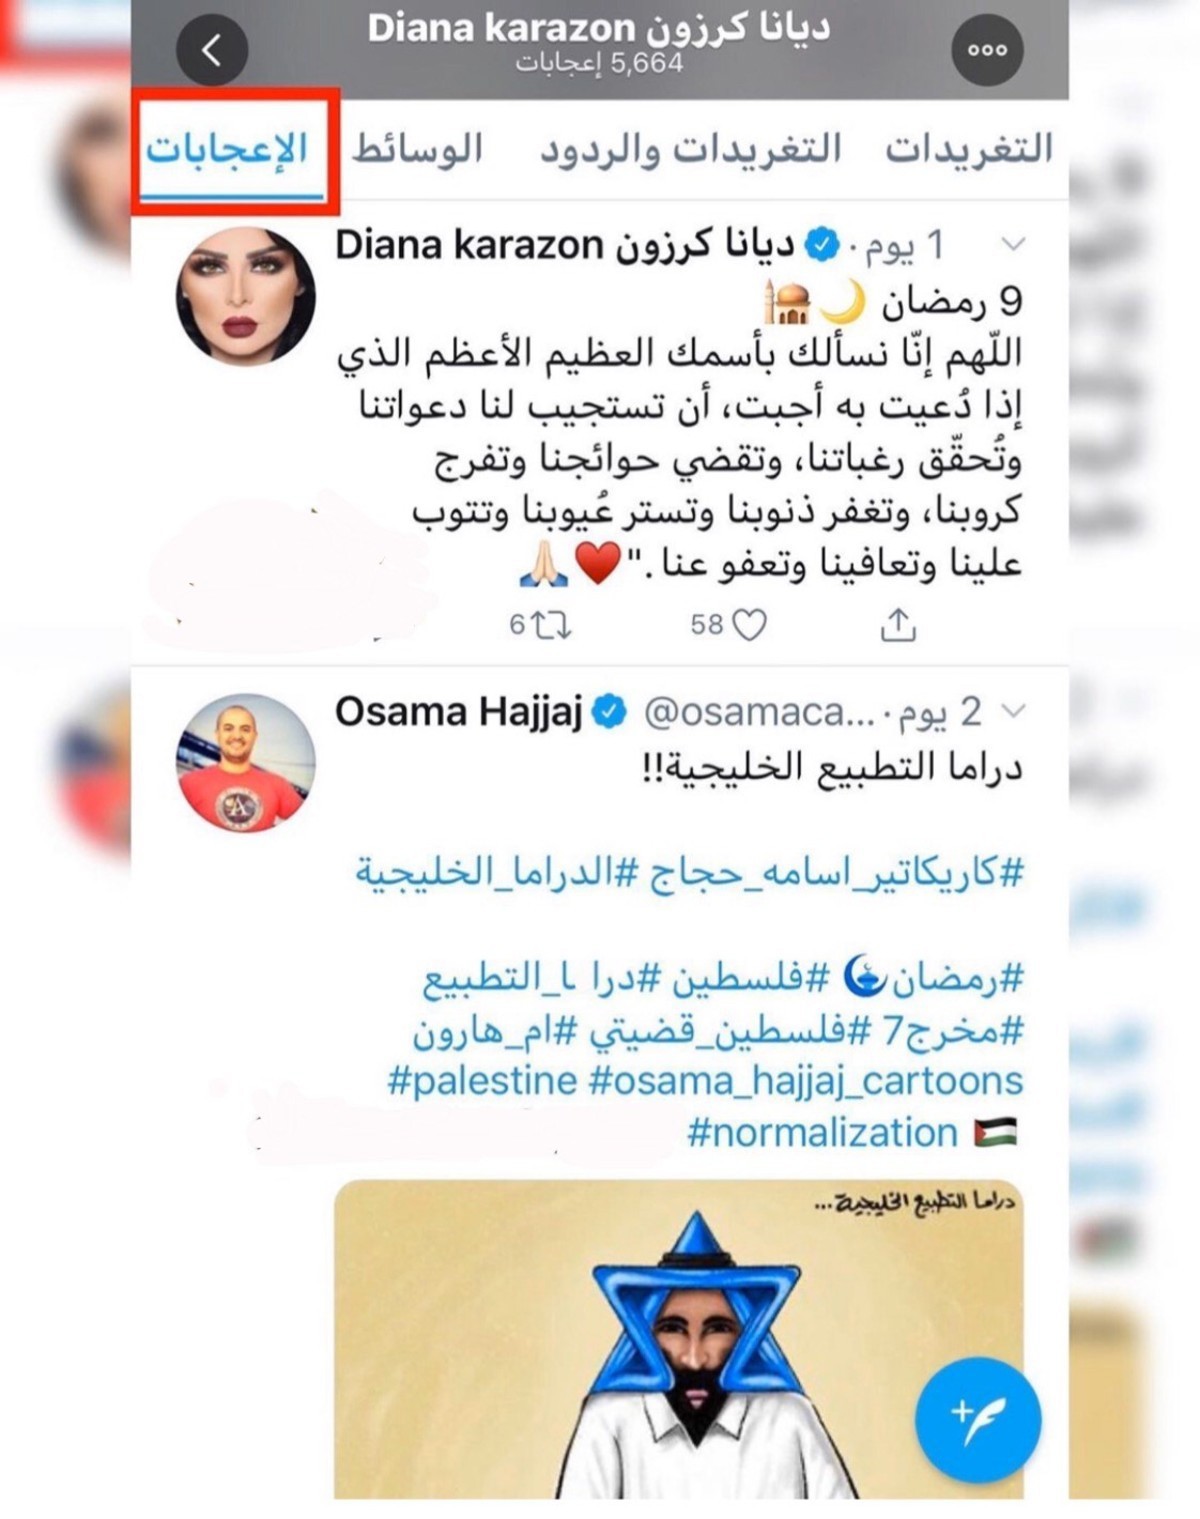Switch to the الوسائط tab

(417, 149)
